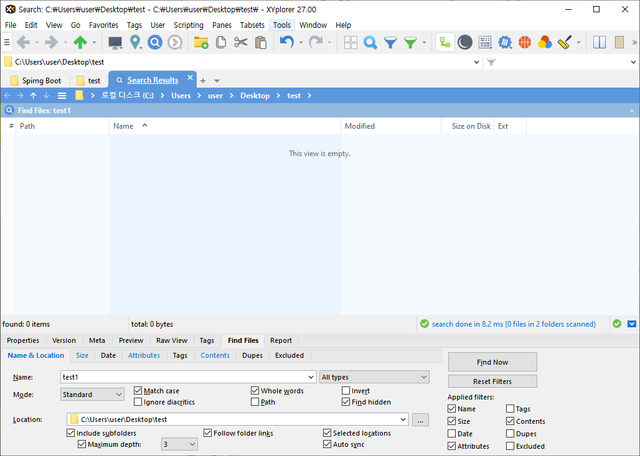Open the Favorites menu
This screenshot has width=640, height=456.
tap(103, 25)
